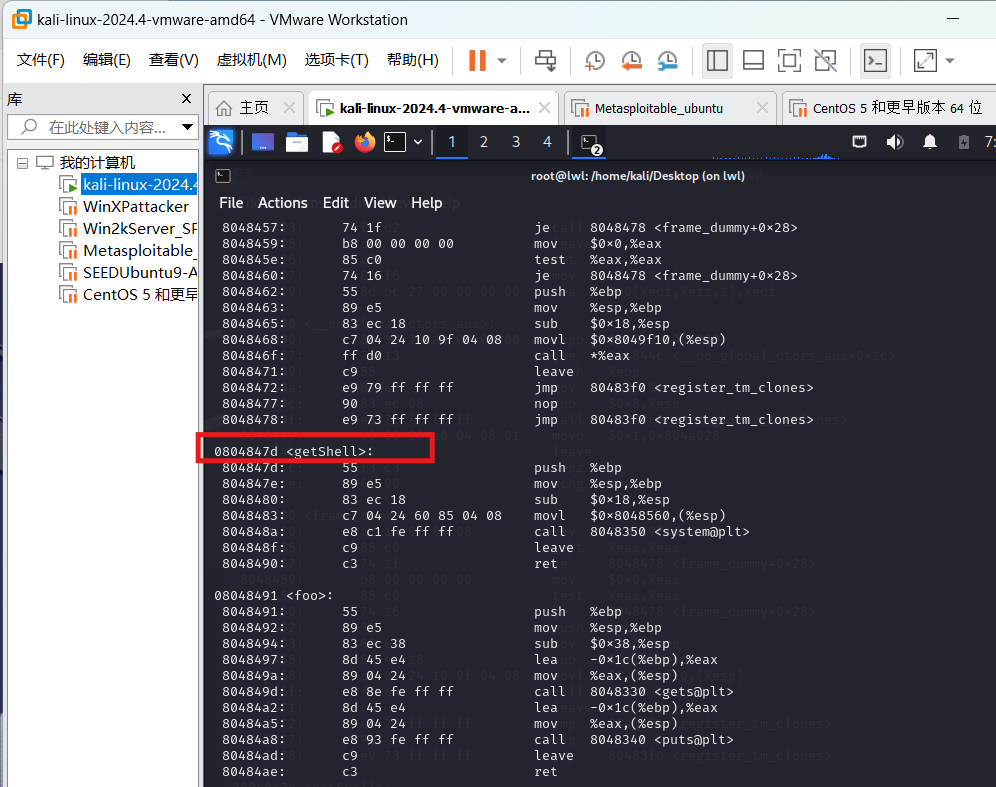Open the volume control tray icon

click(x=894, y=142)
